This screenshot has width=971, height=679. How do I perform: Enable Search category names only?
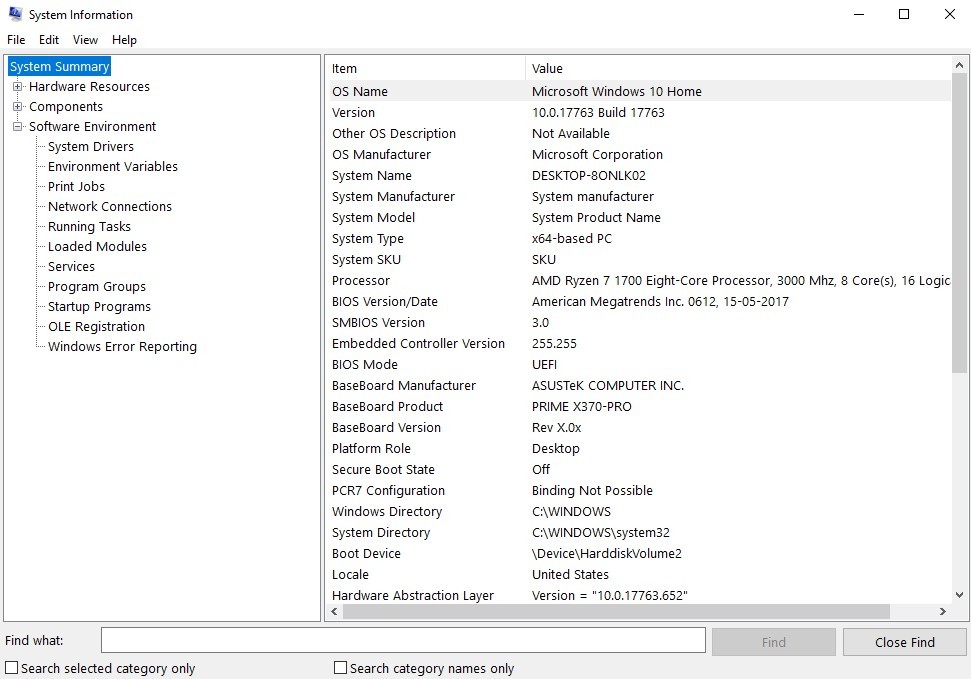[340, 667]
